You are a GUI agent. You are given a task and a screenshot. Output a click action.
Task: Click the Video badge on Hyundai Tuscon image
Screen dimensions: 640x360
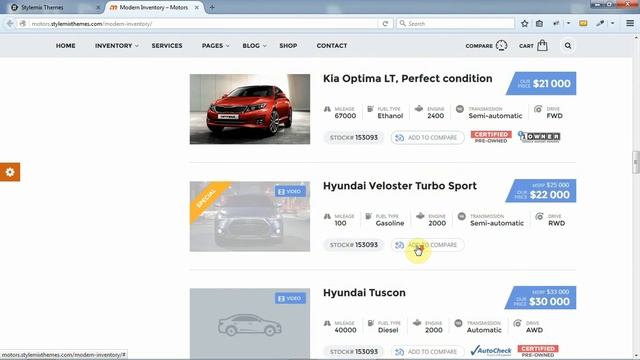click(x=290, y=298)
